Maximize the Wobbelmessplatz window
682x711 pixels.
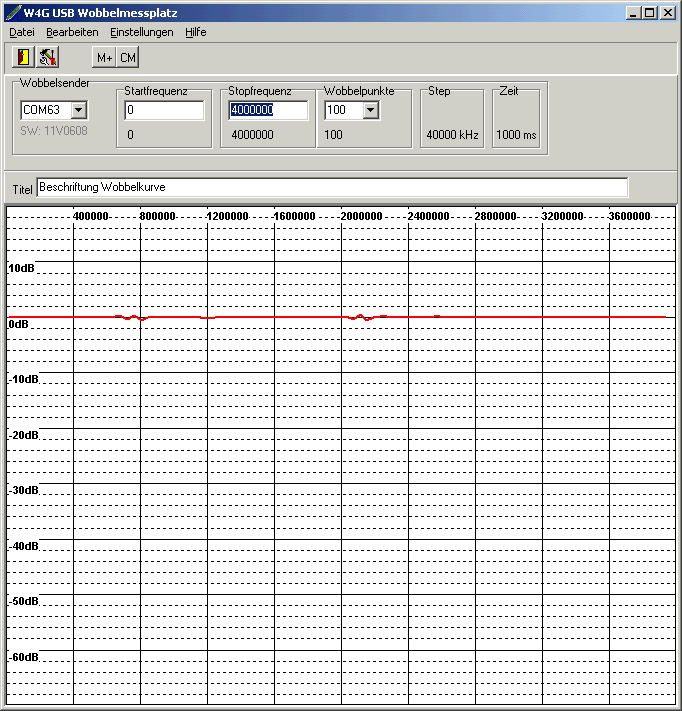pos(650,13)
